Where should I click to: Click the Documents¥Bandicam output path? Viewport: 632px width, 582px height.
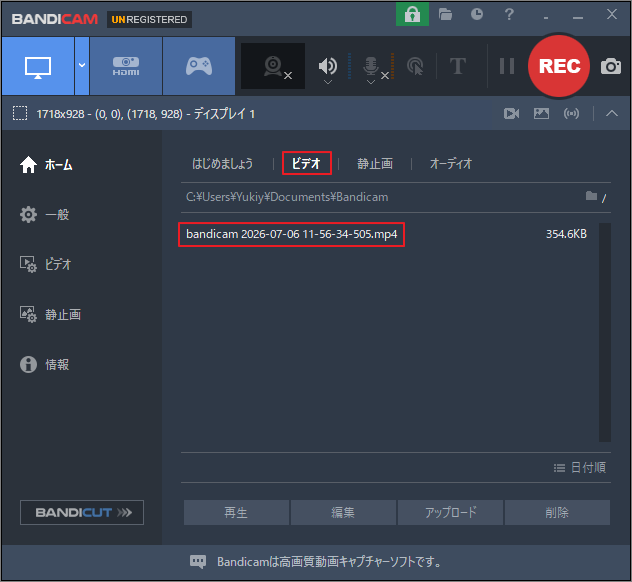287,197
